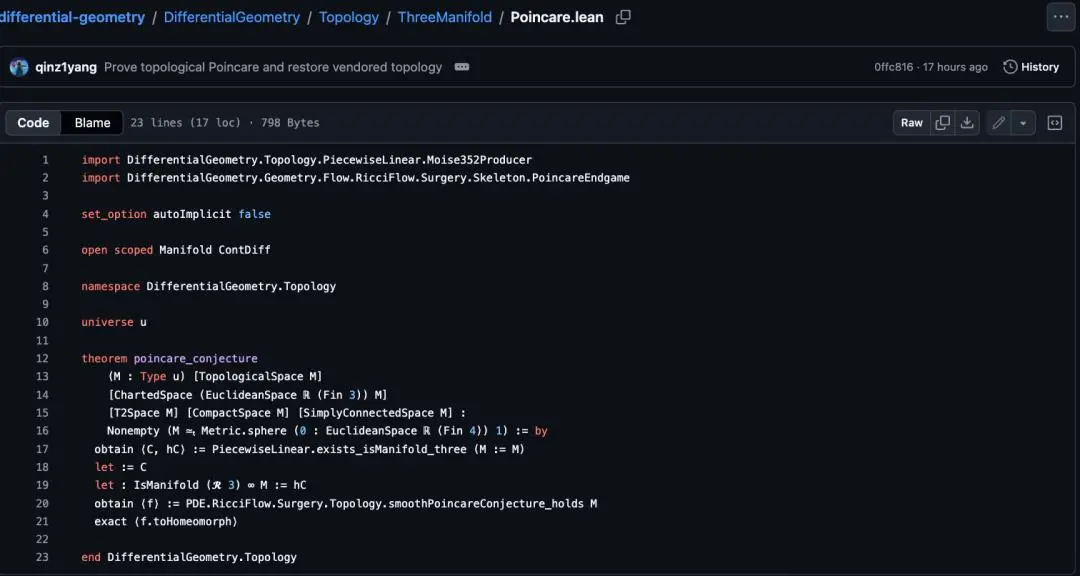
Task: Copy raw file contents icon
Action: click(x=942, y=123)
